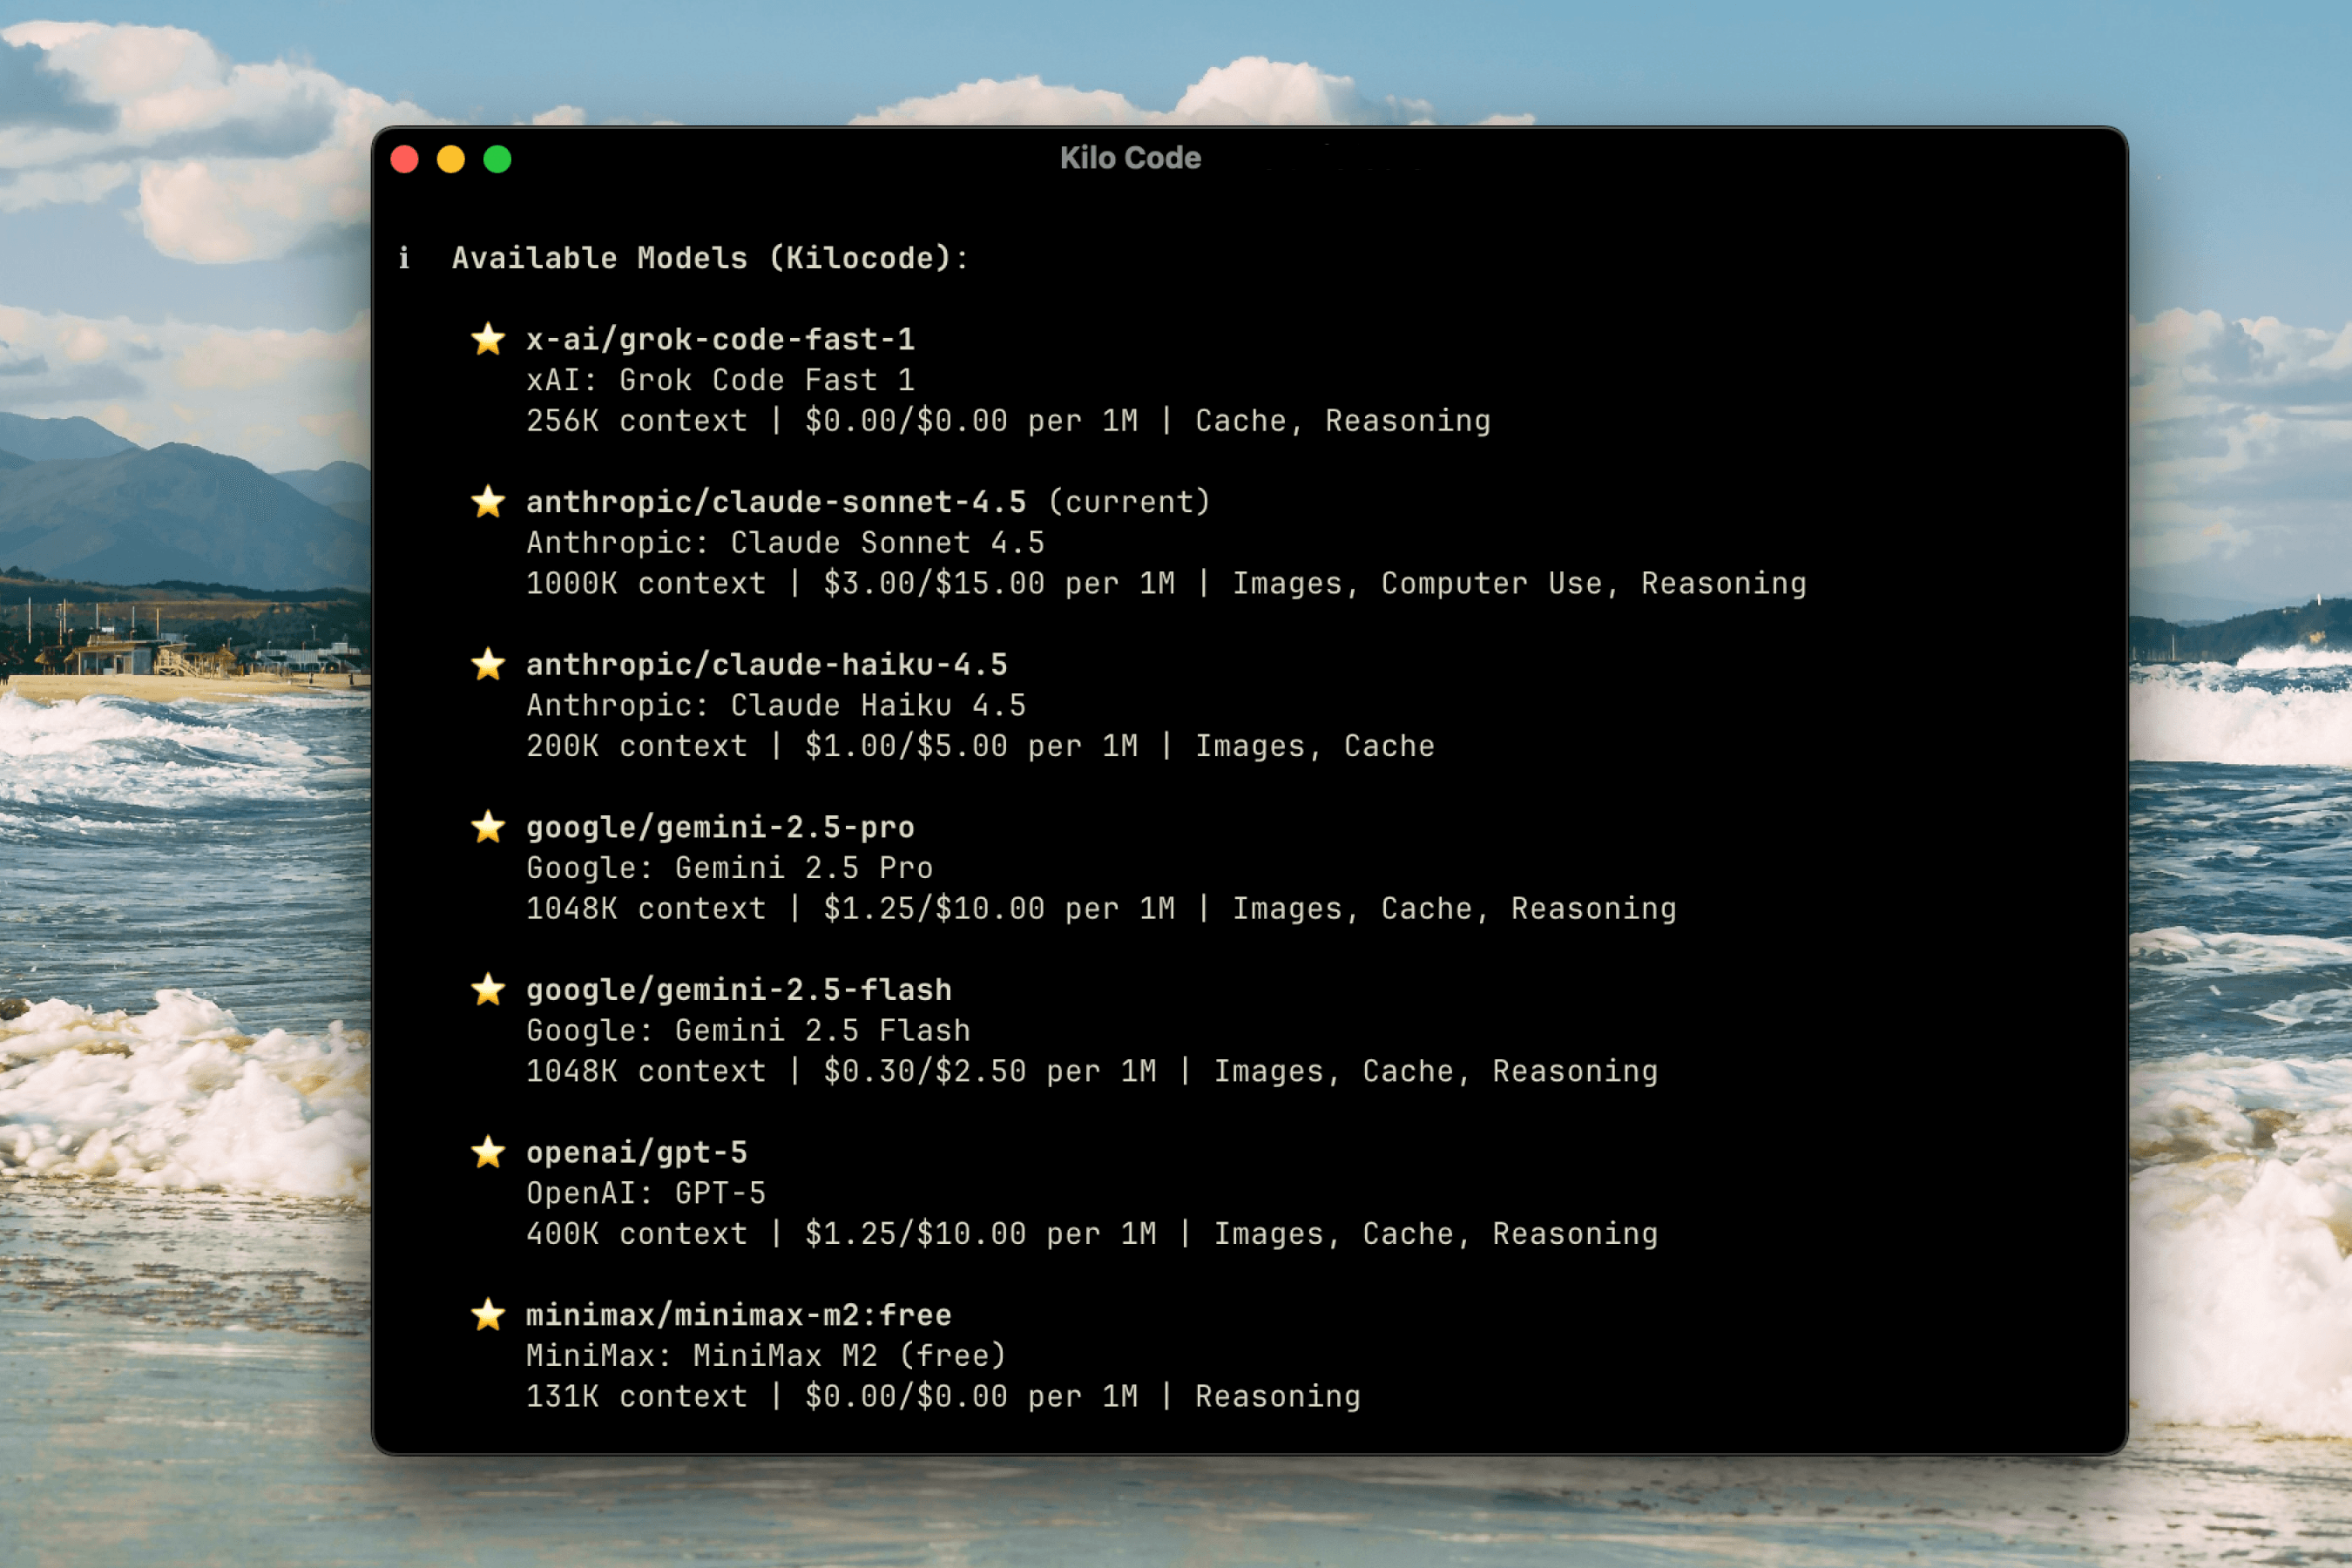Viewport: 2352px width, 1568px height.
Task: Toggle favorite status on the GPT-5 model
Action: pyautogui.click(x=489, y=1153)
